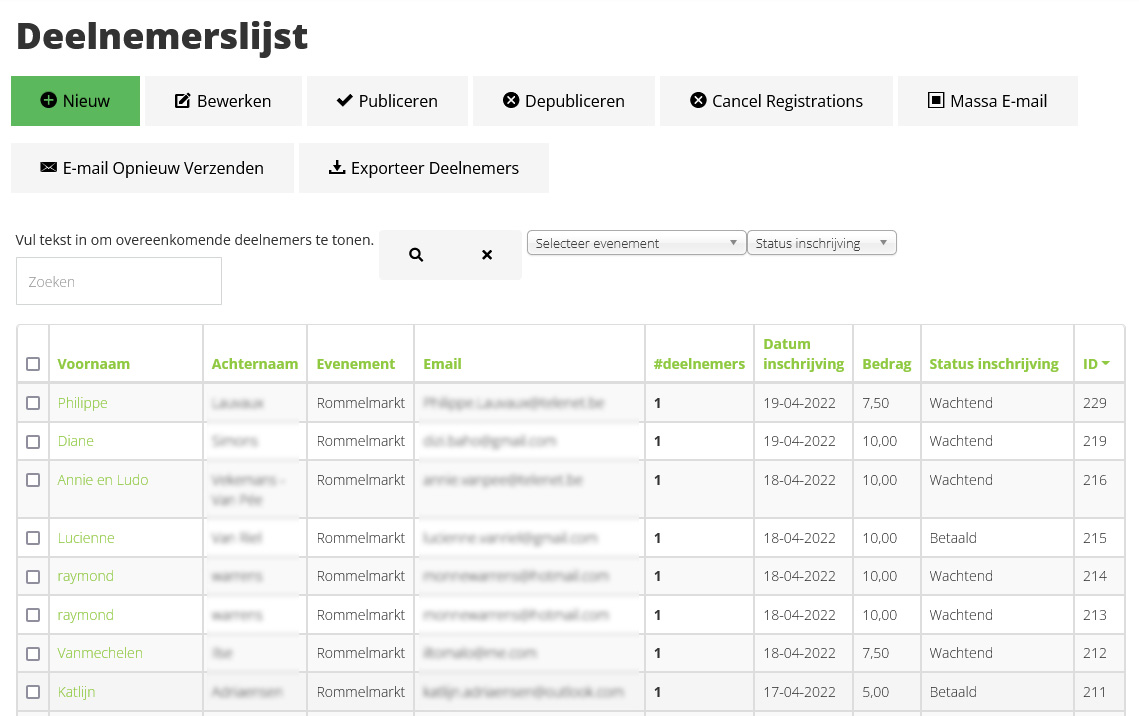Sort table by Datum inschrijving column
Viewport: 1139px width, 716px height.
click(x=803, y=354)
